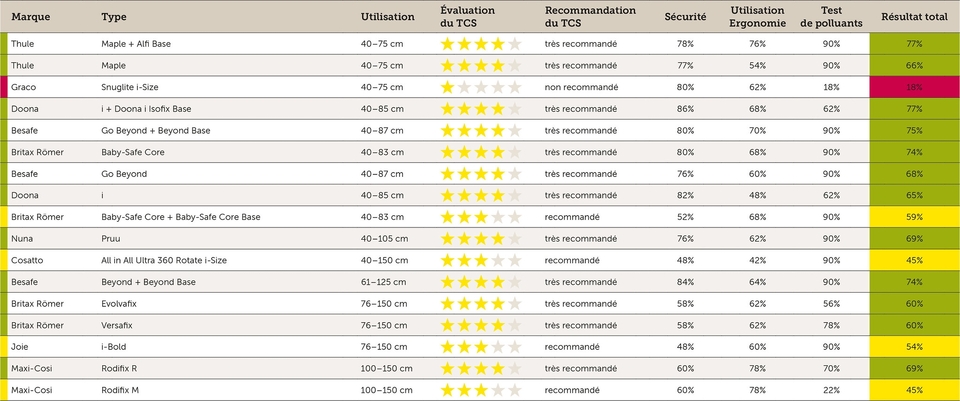Click the green 77% result for Thule Maple + Alfi
960x401 pixels.
pos(915,43)
